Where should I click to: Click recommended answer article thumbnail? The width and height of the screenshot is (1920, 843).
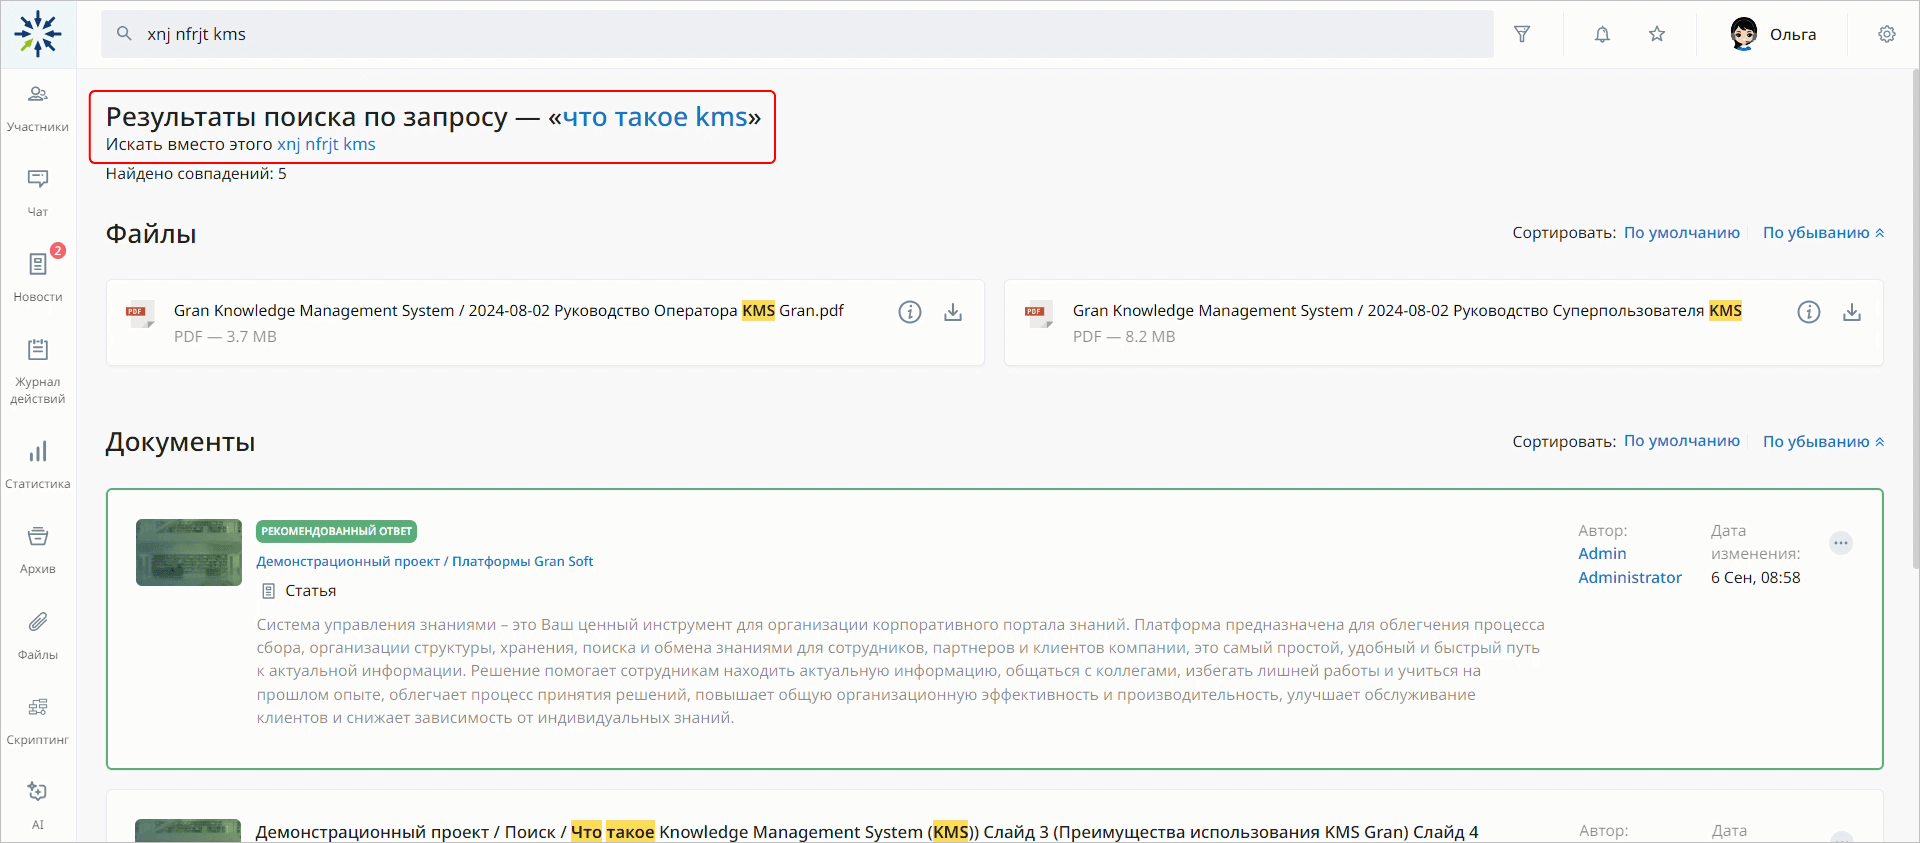(189, 552)
